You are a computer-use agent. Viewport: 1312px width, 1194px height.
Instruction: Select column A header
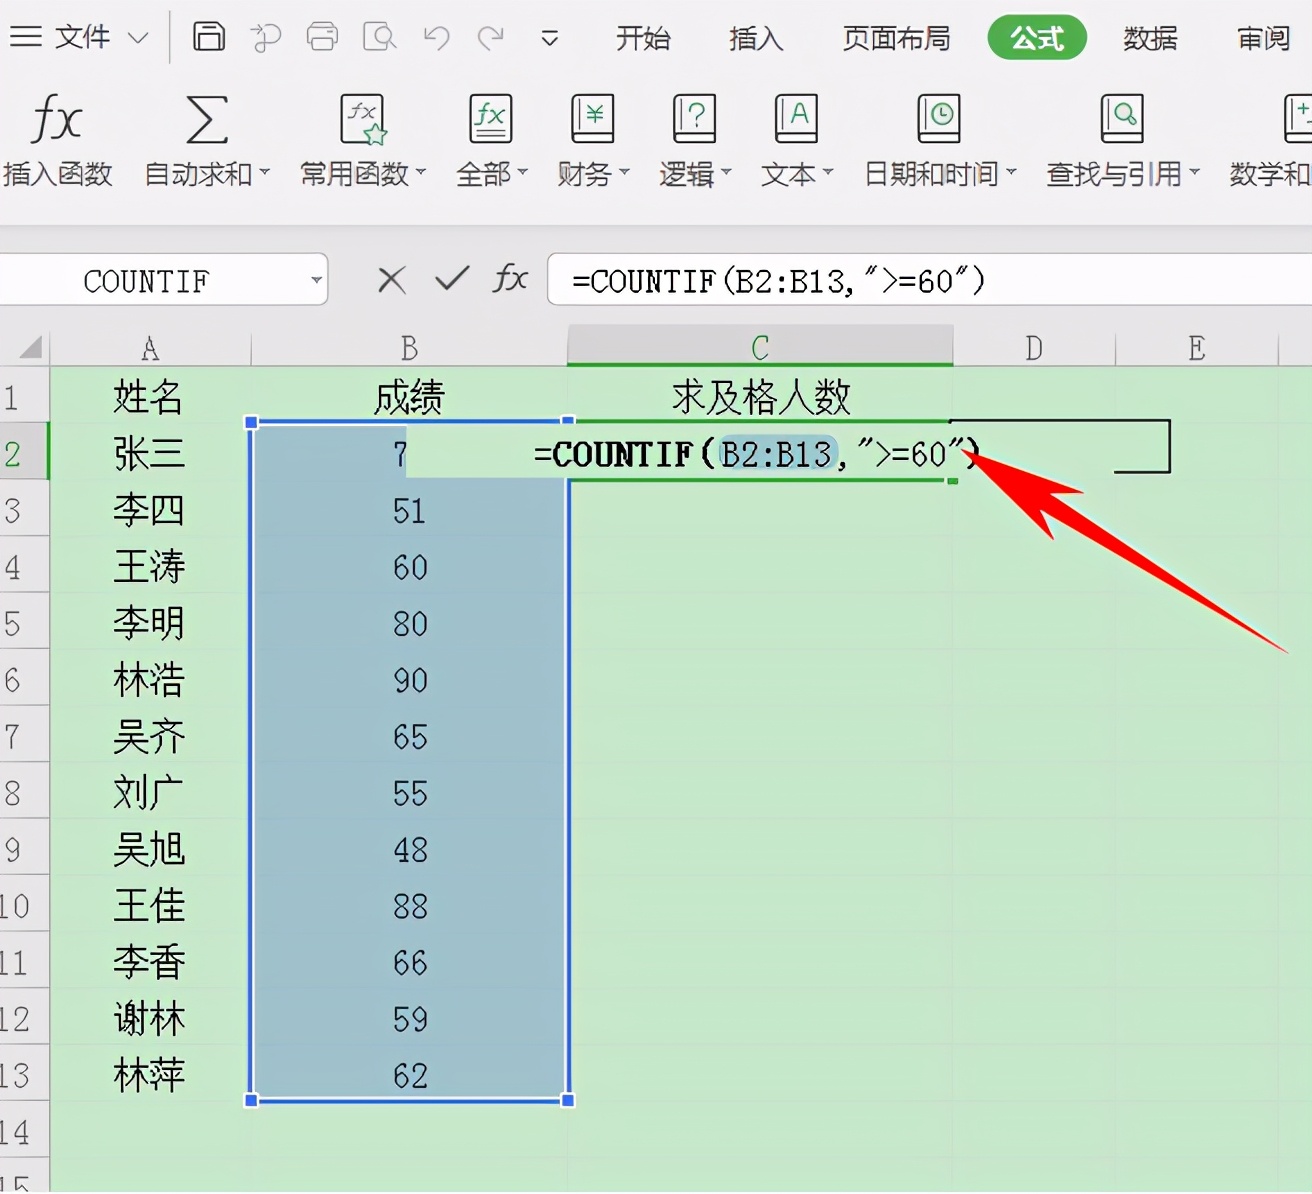(x=150, y=347)
